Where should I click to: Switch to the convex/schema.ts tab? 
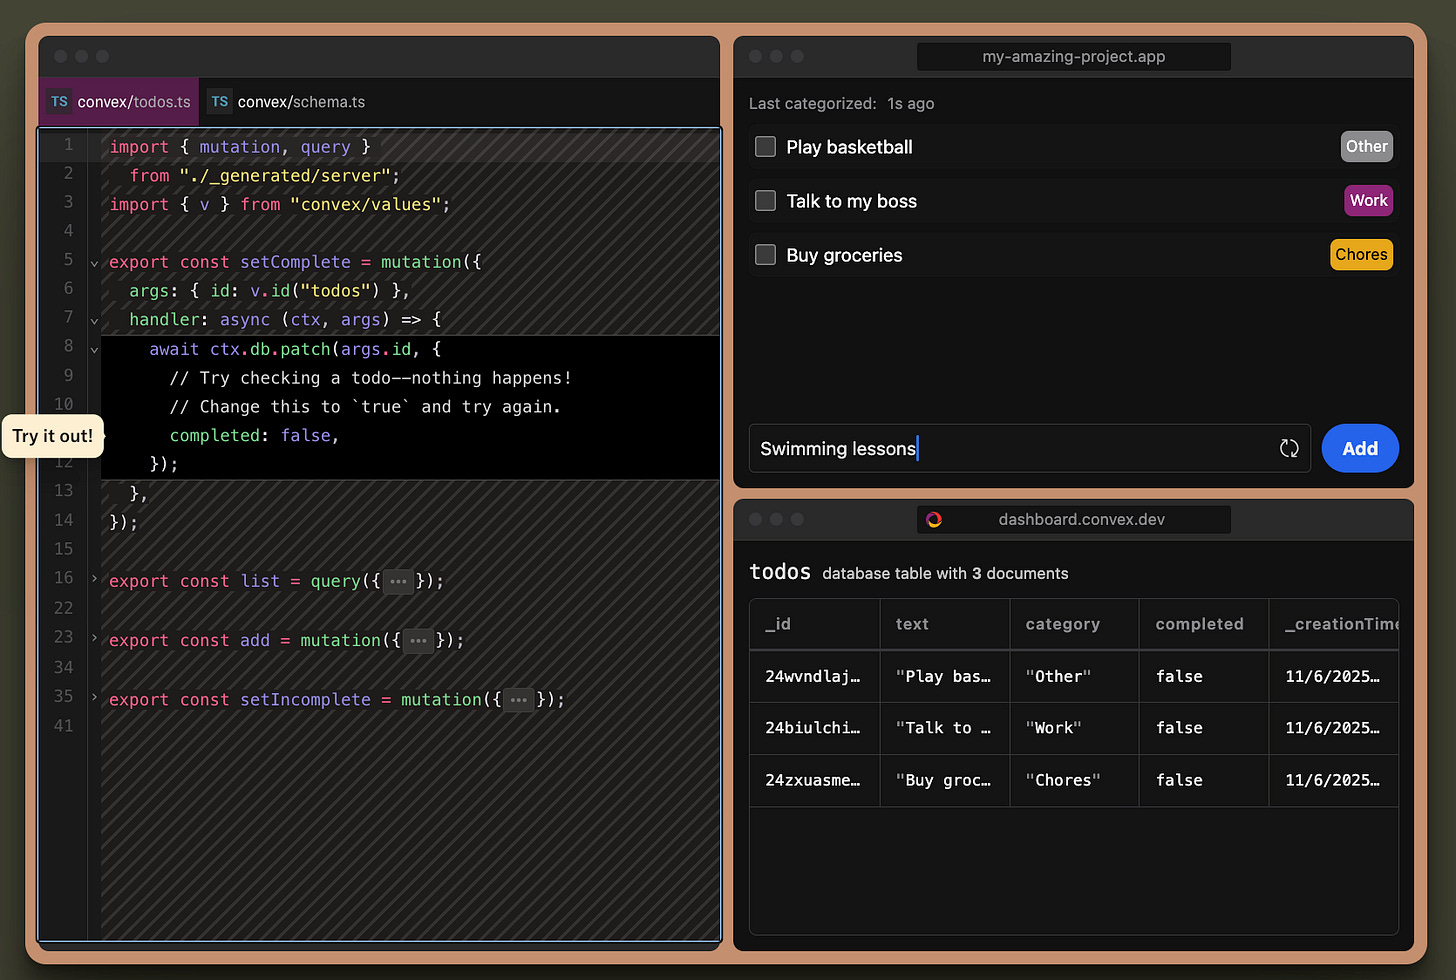(x=300, y=102)
